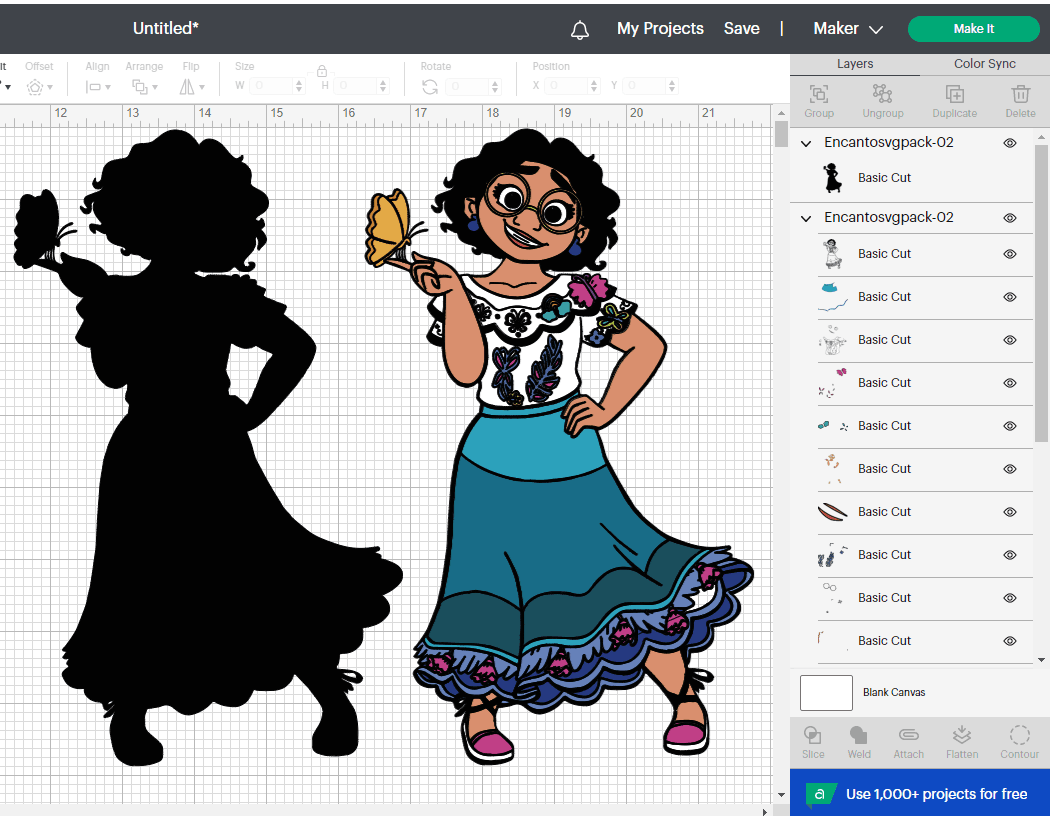Open the Maker machine dropdown
The image size is (1050, 816).
pos(848,29)
